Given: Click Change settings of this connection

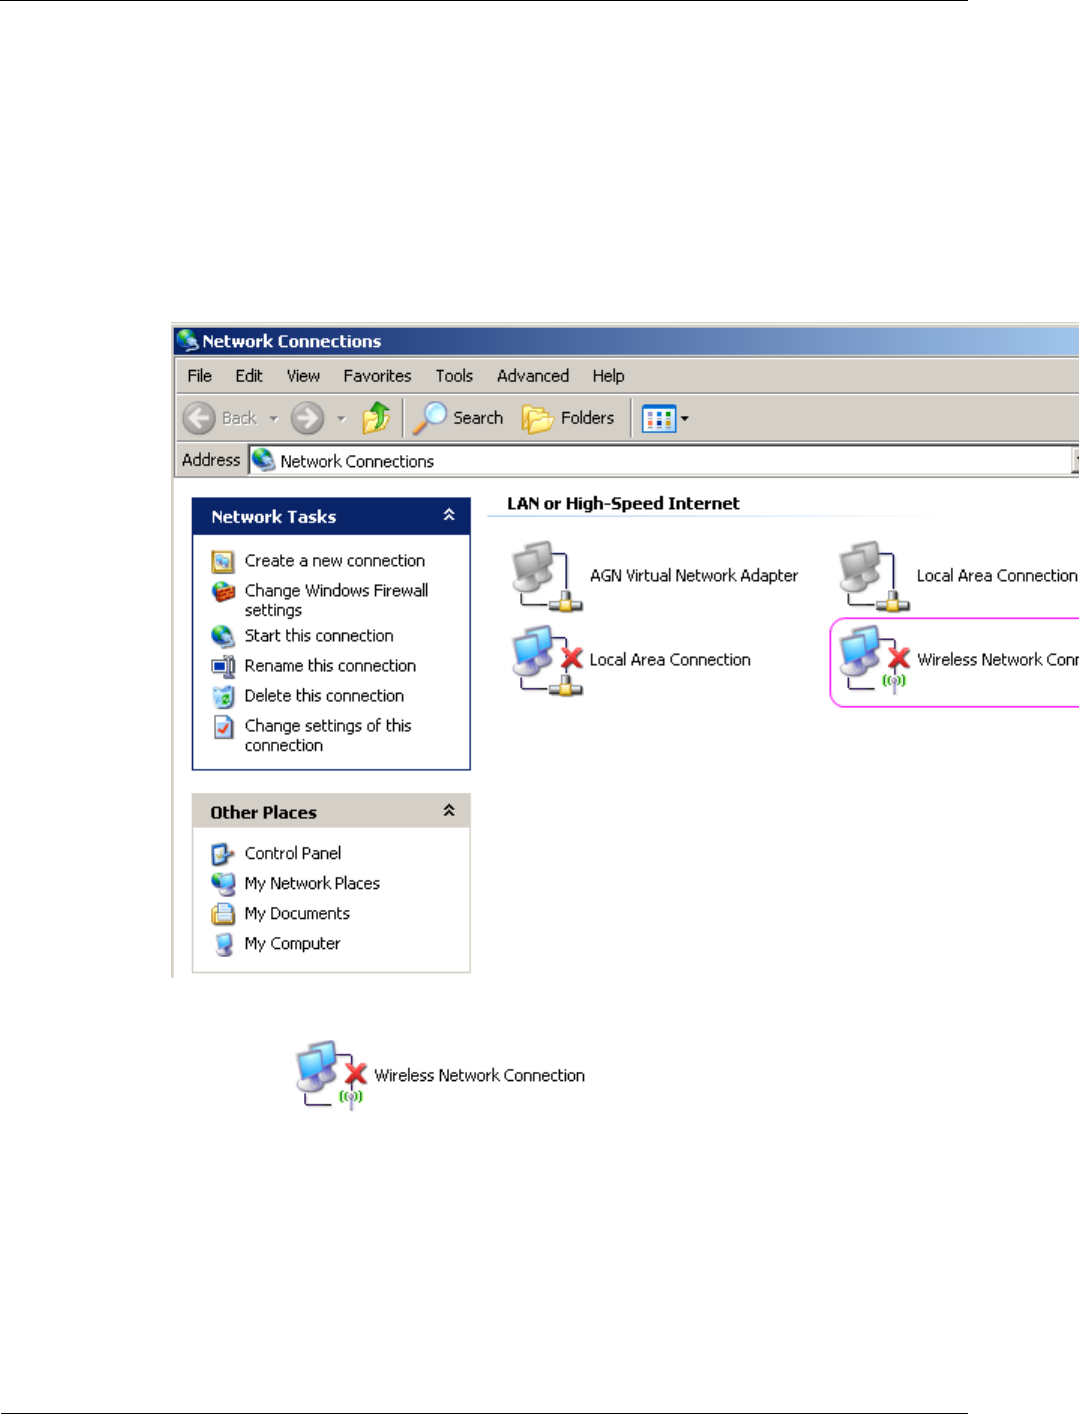Looking at the screenshot, I should pyautogui.click(x=328, y=735).
